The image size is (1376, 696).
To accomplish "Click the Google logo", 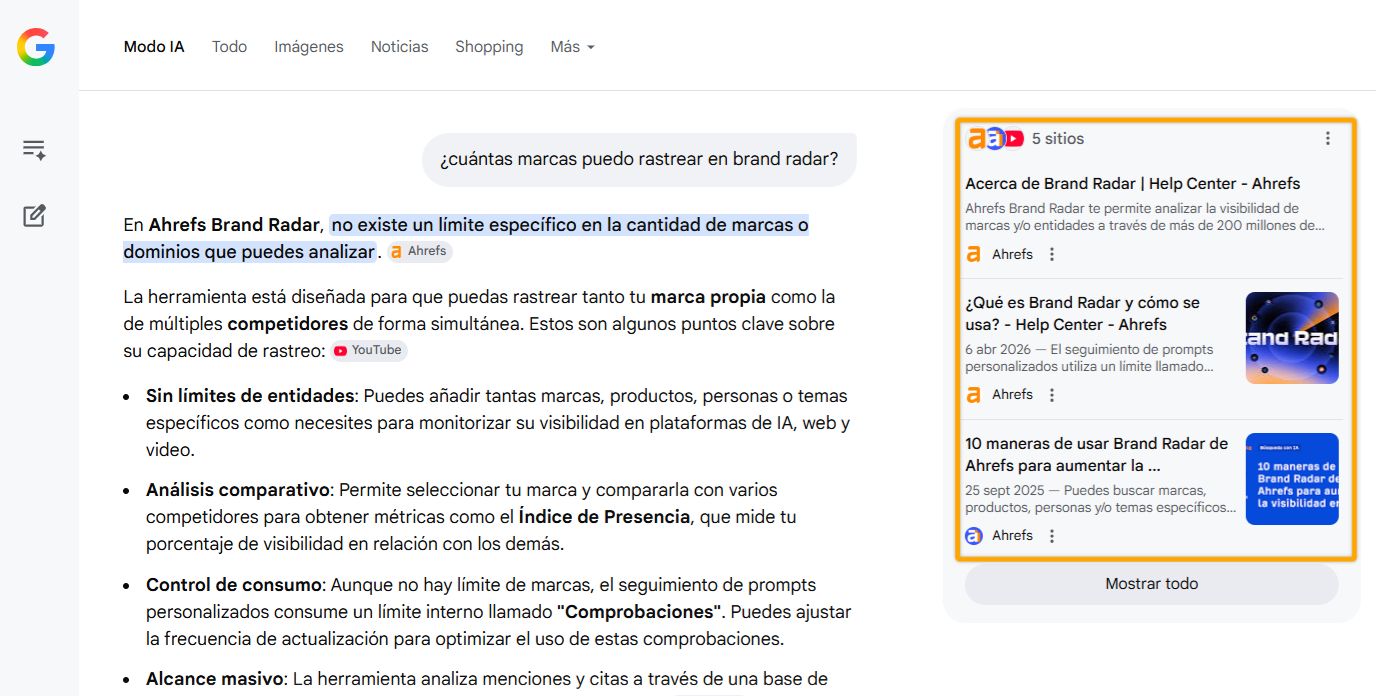I will click(x=34, y=46).
